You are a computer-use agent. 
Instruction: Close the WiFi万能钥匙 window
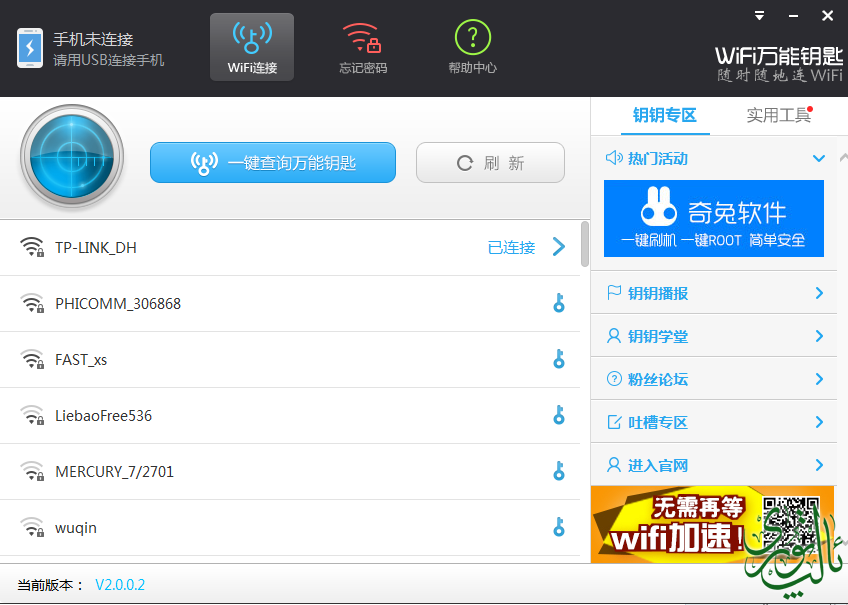827,16
